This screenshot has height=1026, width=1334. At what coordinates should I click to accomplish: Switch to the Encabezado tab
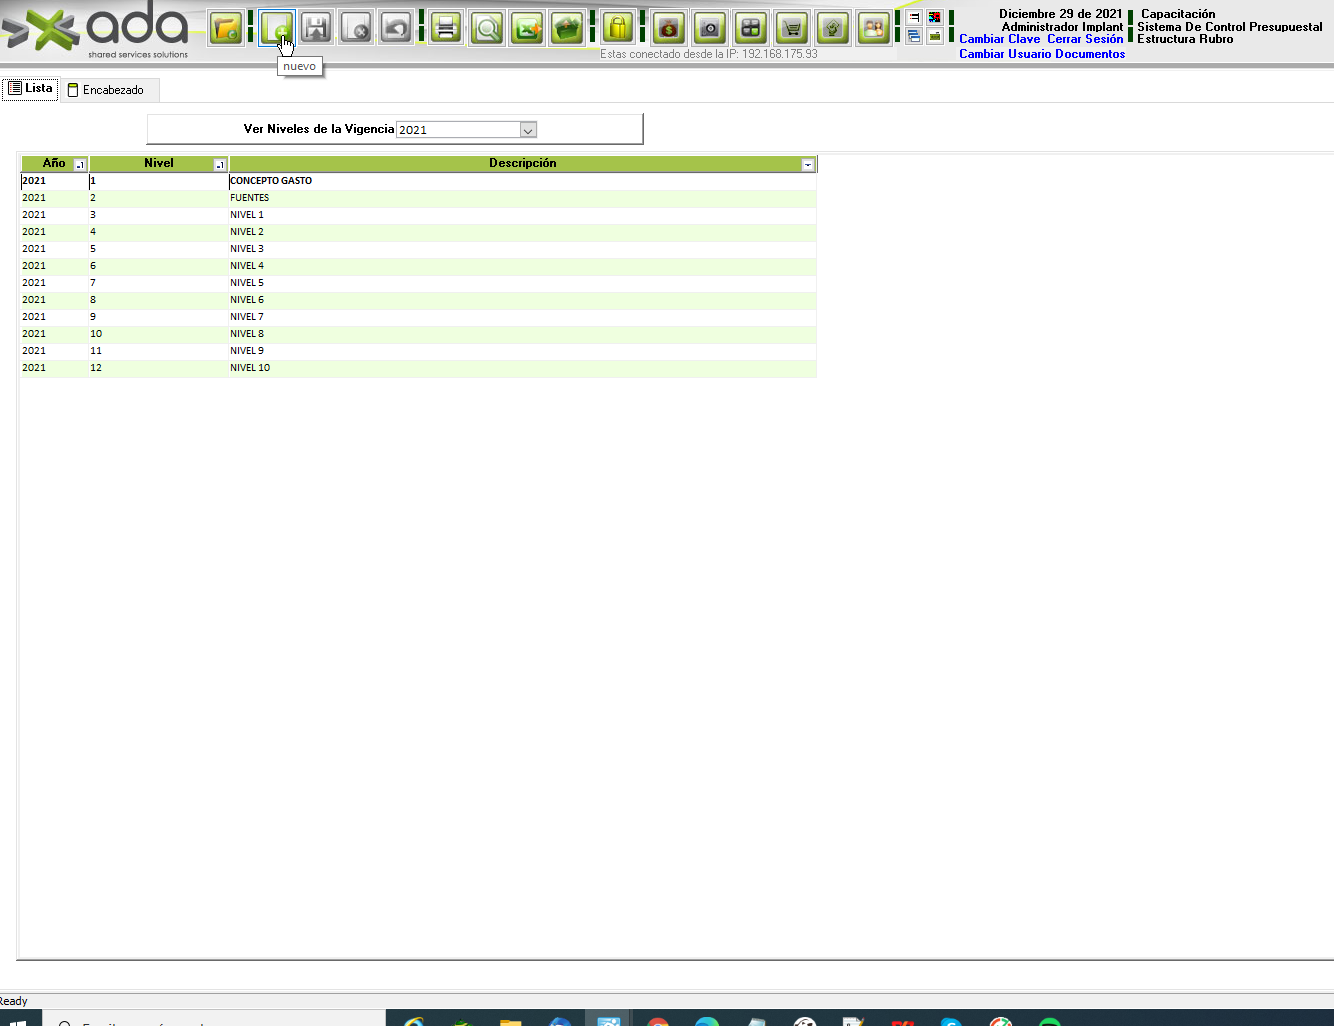[106, 90]
